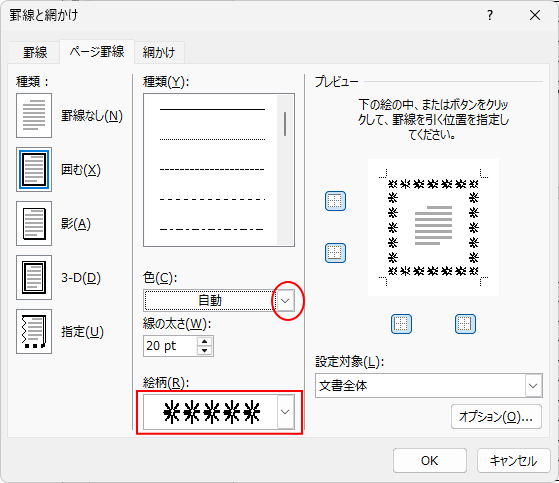The height and width of the screenshot is (483, 559).
Task: Click the 影(A) label
Action: point(76,224)
